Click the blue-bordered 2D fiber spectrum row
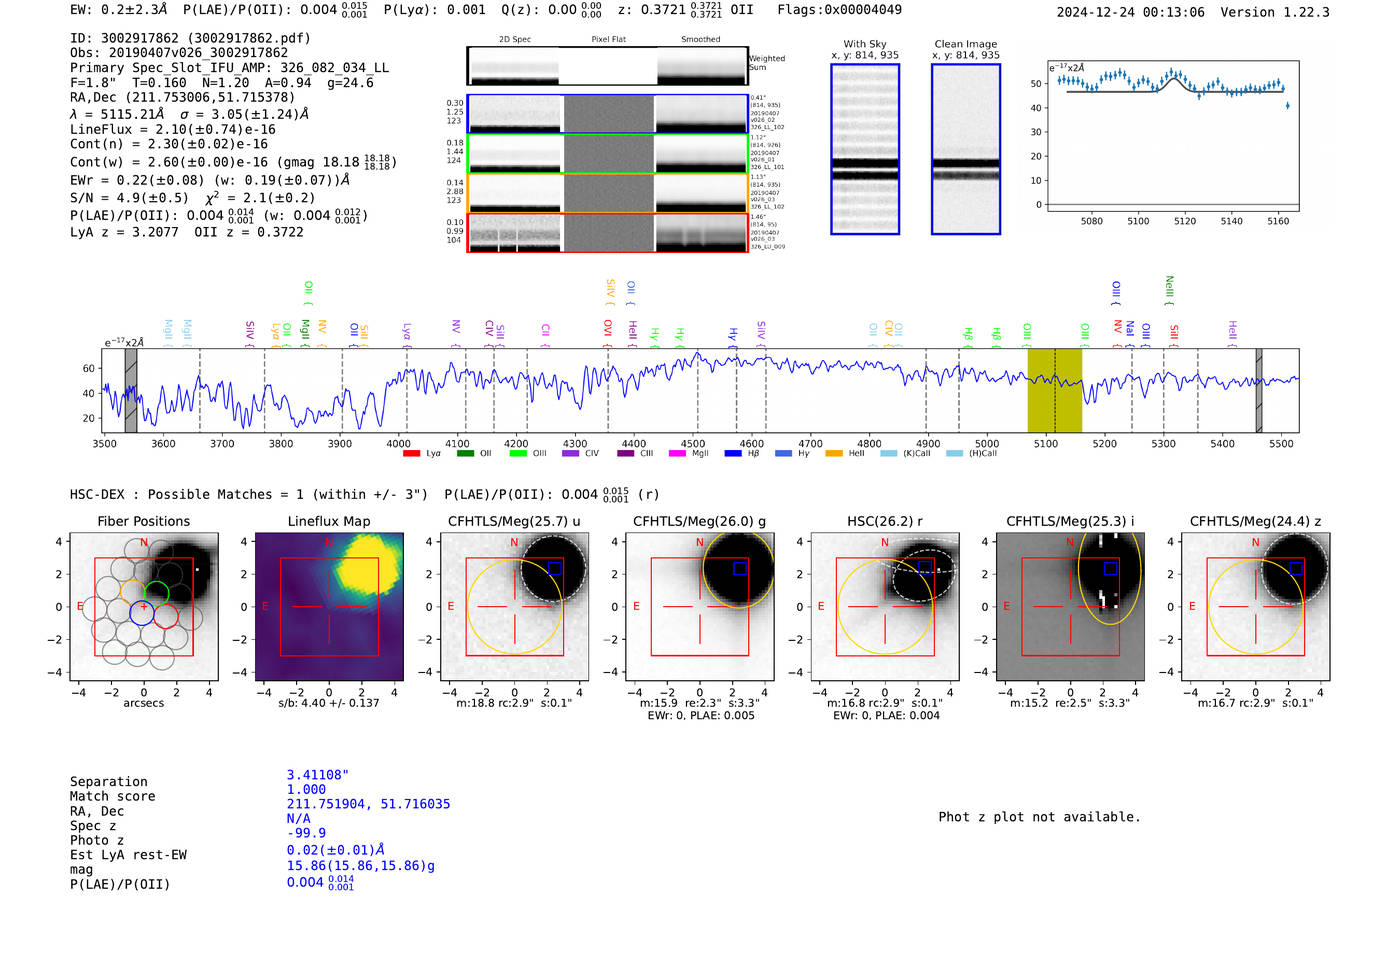The image size is (1400, 953). click(x=607, y=114)
